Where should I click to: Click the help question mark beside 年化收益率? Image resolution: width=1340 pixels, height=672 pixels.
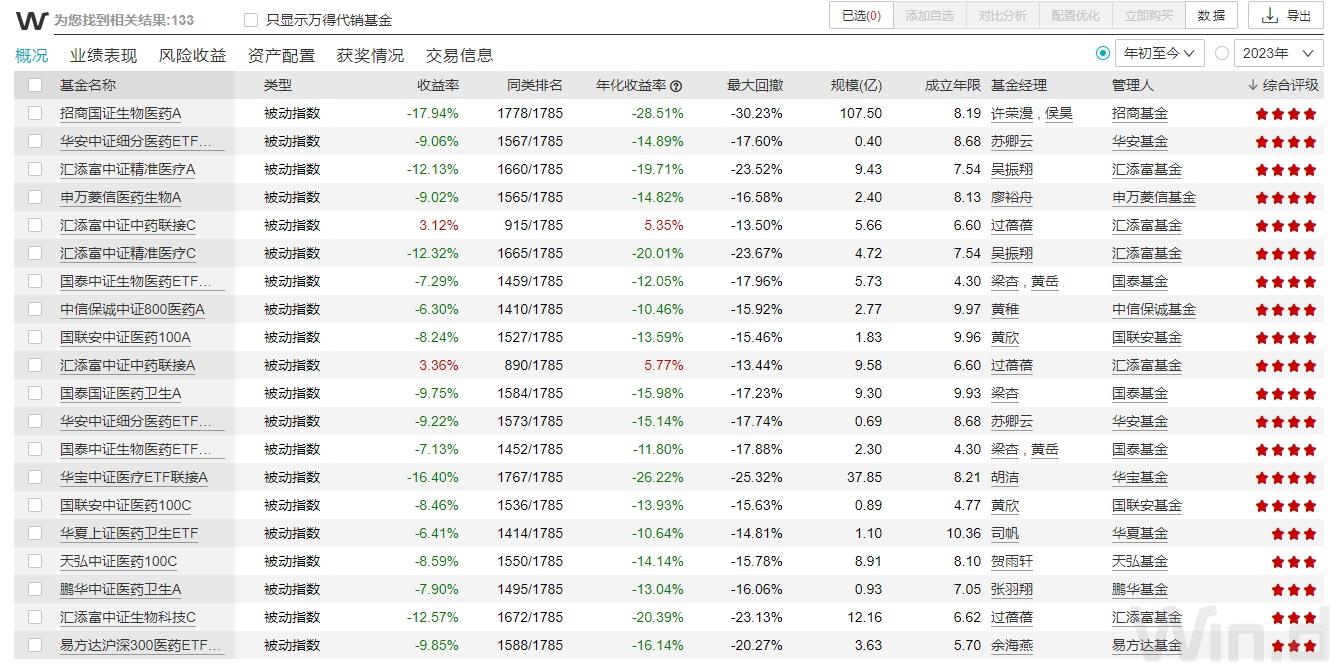(676, 86)
